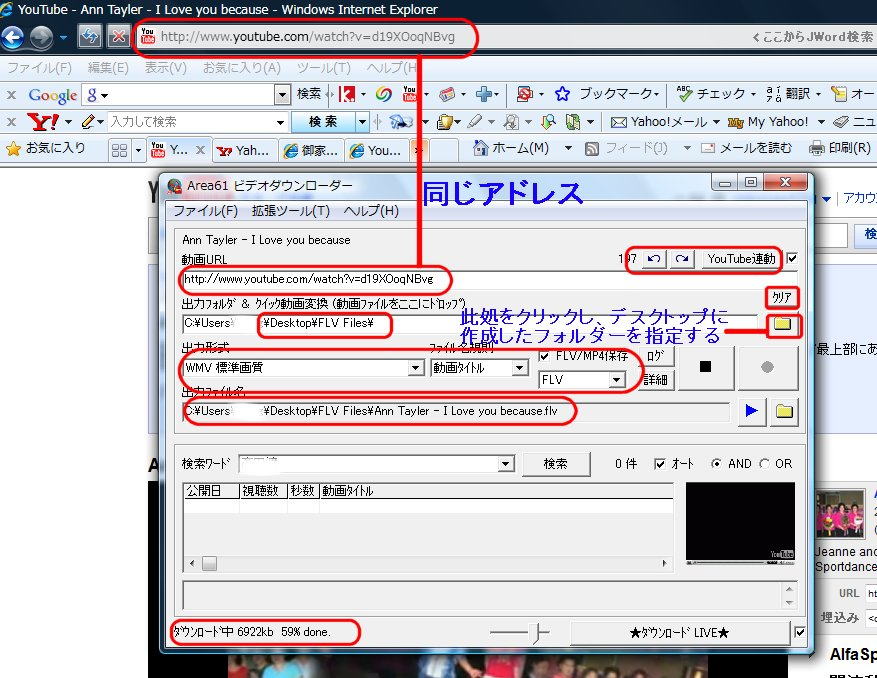Screen dimensions: 877x678
Task: Open the favorites star in IE
Action: pyautogui.click(x=13, y=149)
